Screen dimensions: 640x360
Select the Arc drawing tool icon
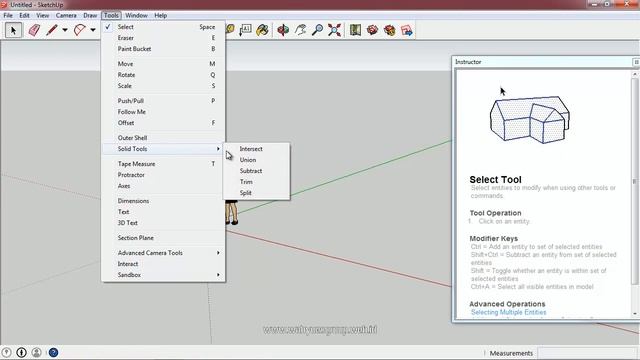80,30
